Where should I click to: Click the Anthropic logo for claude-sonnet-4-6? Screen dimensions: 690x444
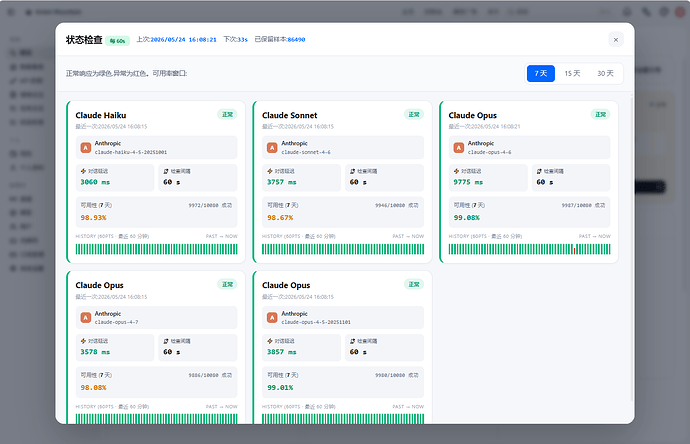pyautogui.click(x=272, y=147)
